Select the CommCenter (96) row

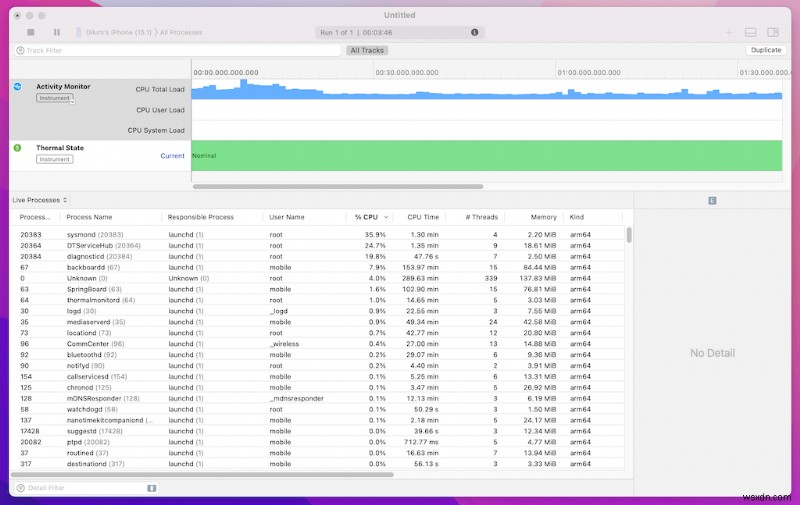click(317, 344)
